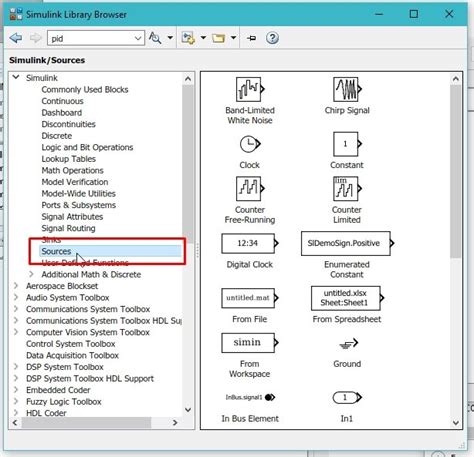Collapse the Simulink tree node
This screenshot has width=474, height=457.
16,77
